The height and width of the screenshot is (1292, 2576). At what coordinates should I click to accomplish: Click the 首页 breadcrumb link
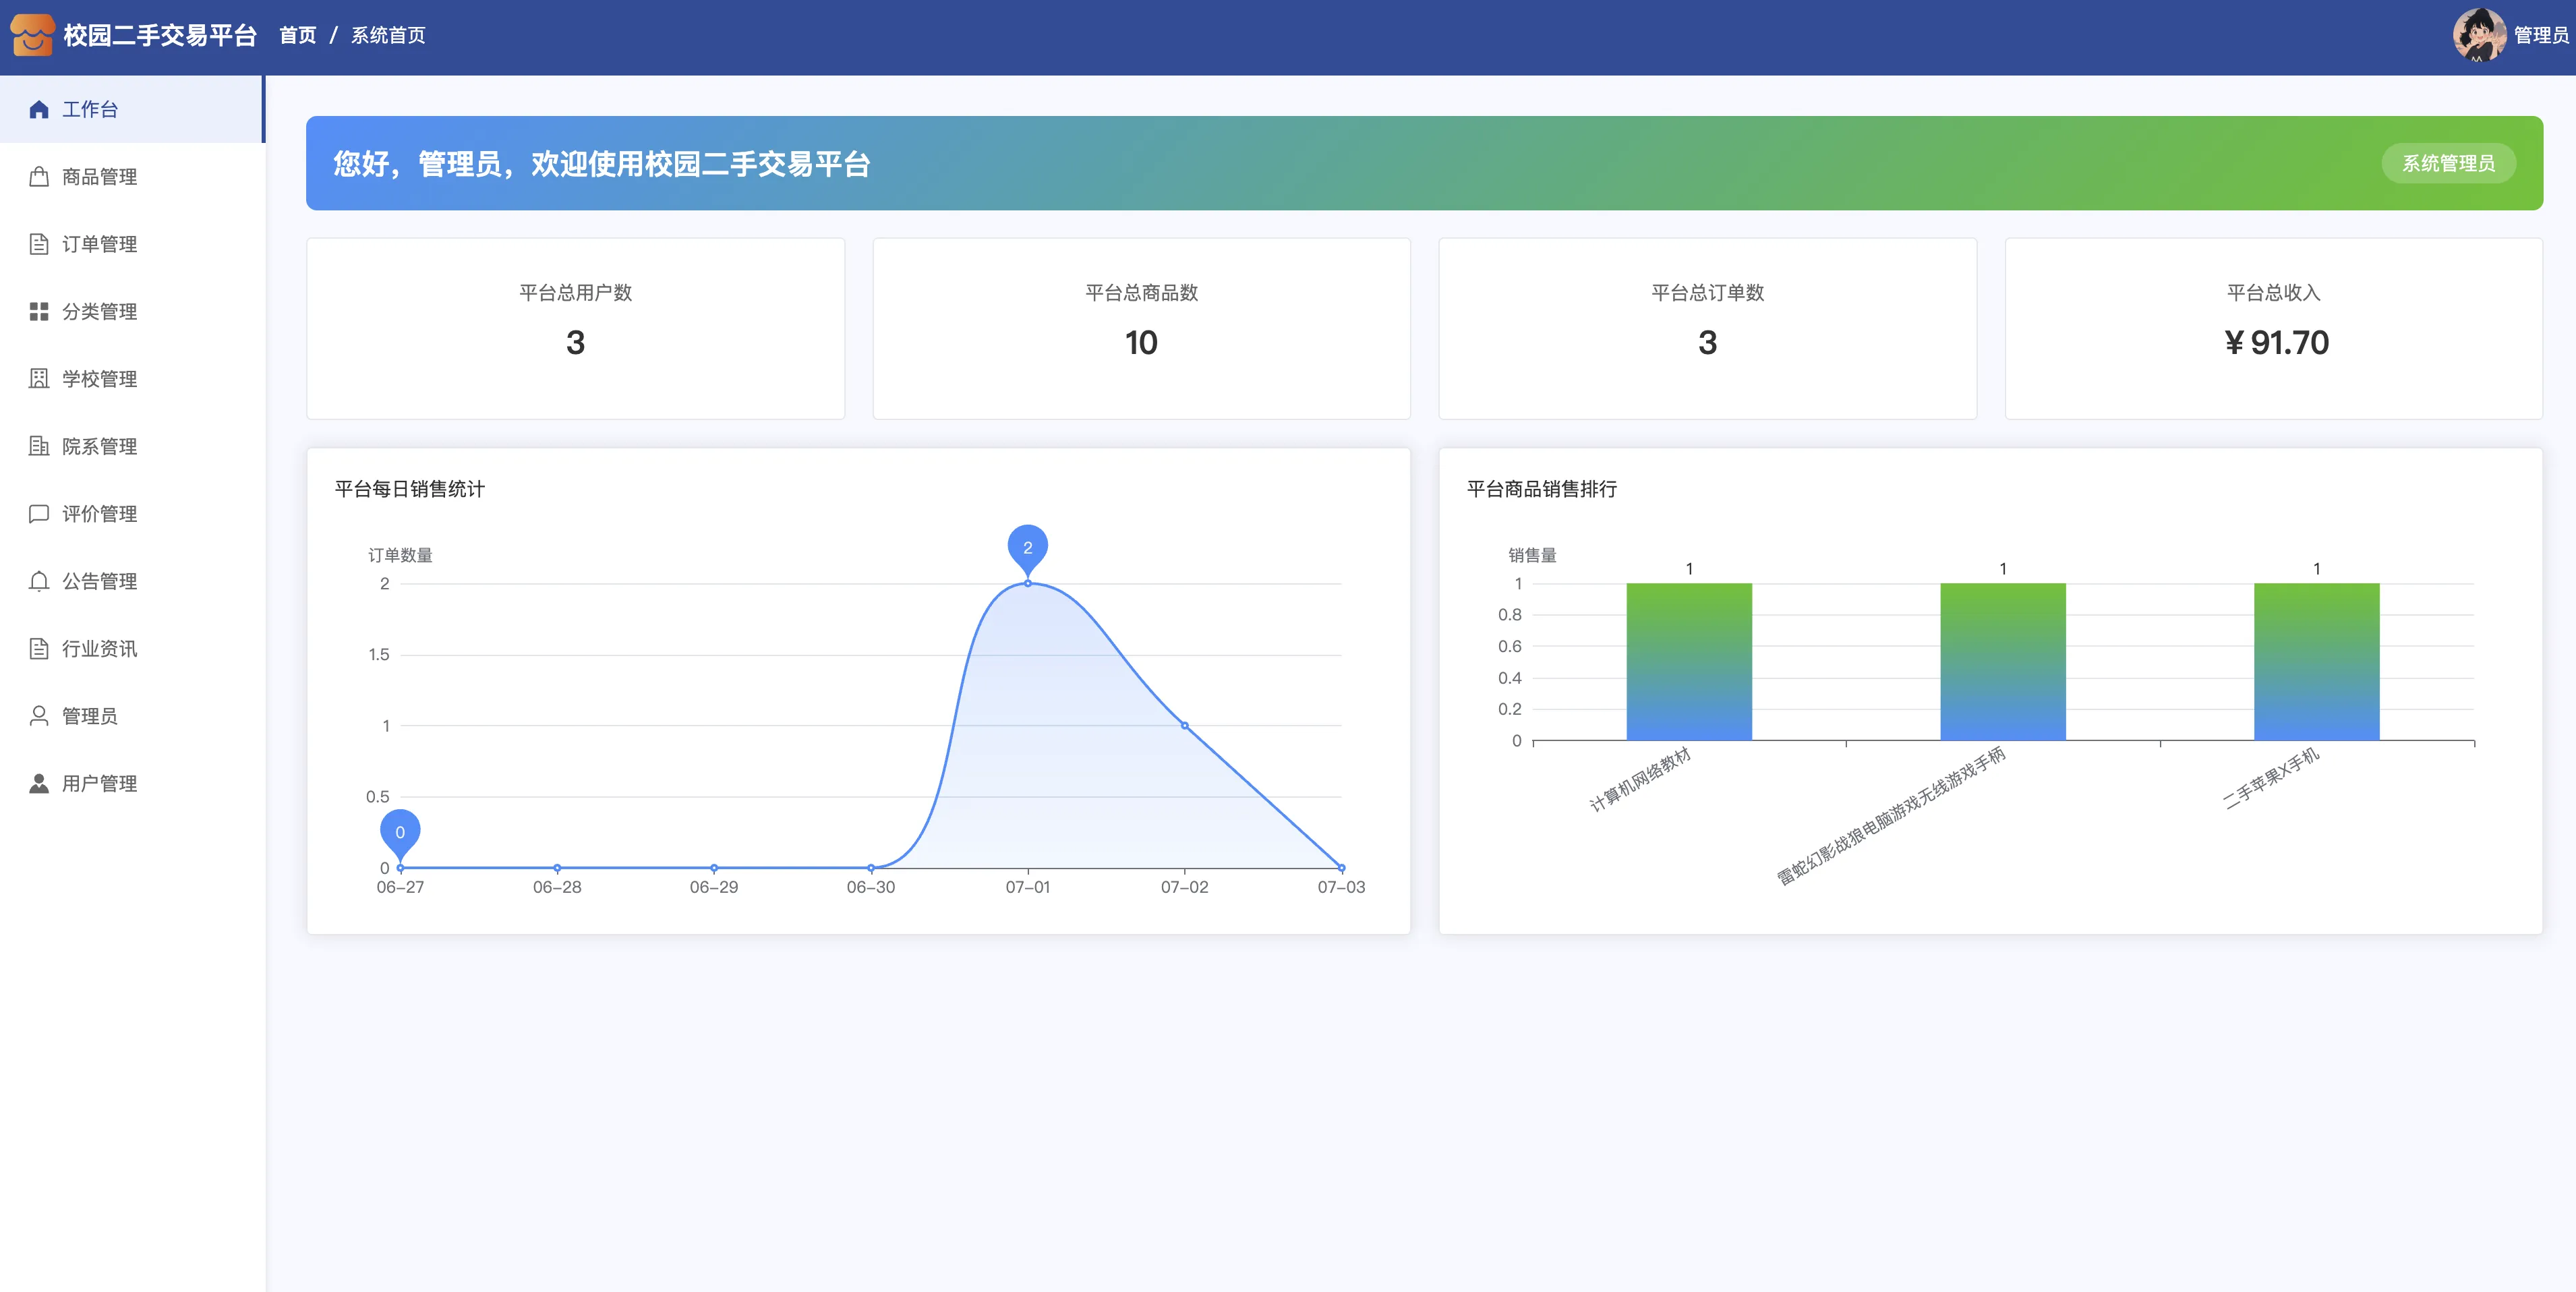297,36
